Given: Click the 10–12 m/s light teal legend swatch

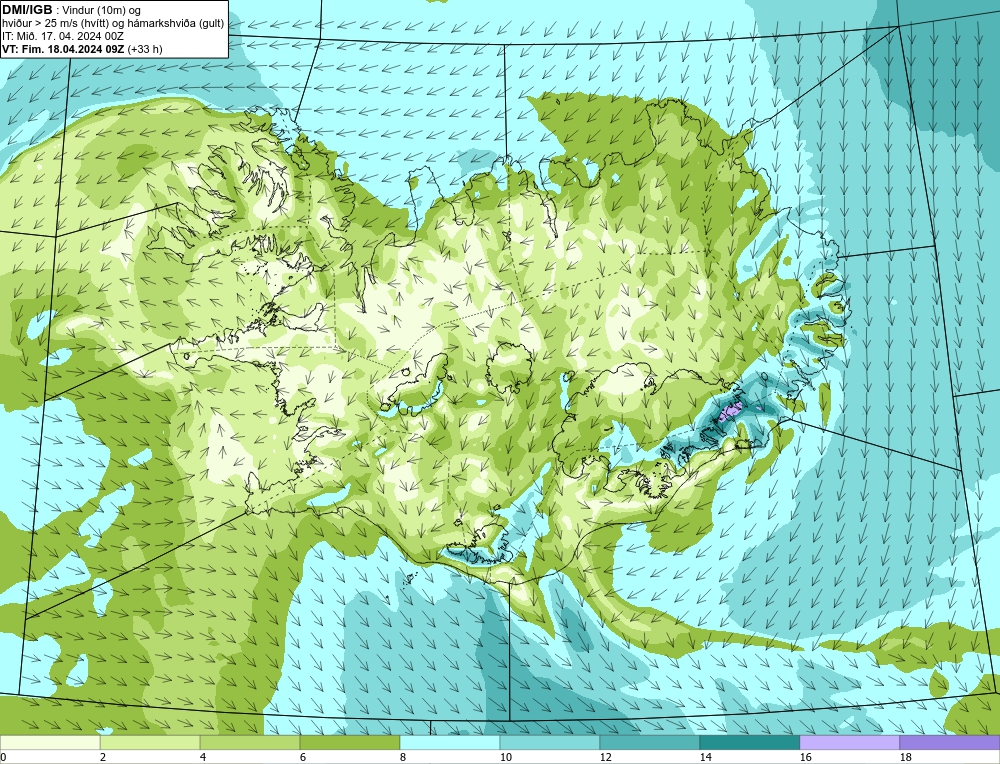Looking at the screenshot, I should pyautogui.click(x=550, y=742).
